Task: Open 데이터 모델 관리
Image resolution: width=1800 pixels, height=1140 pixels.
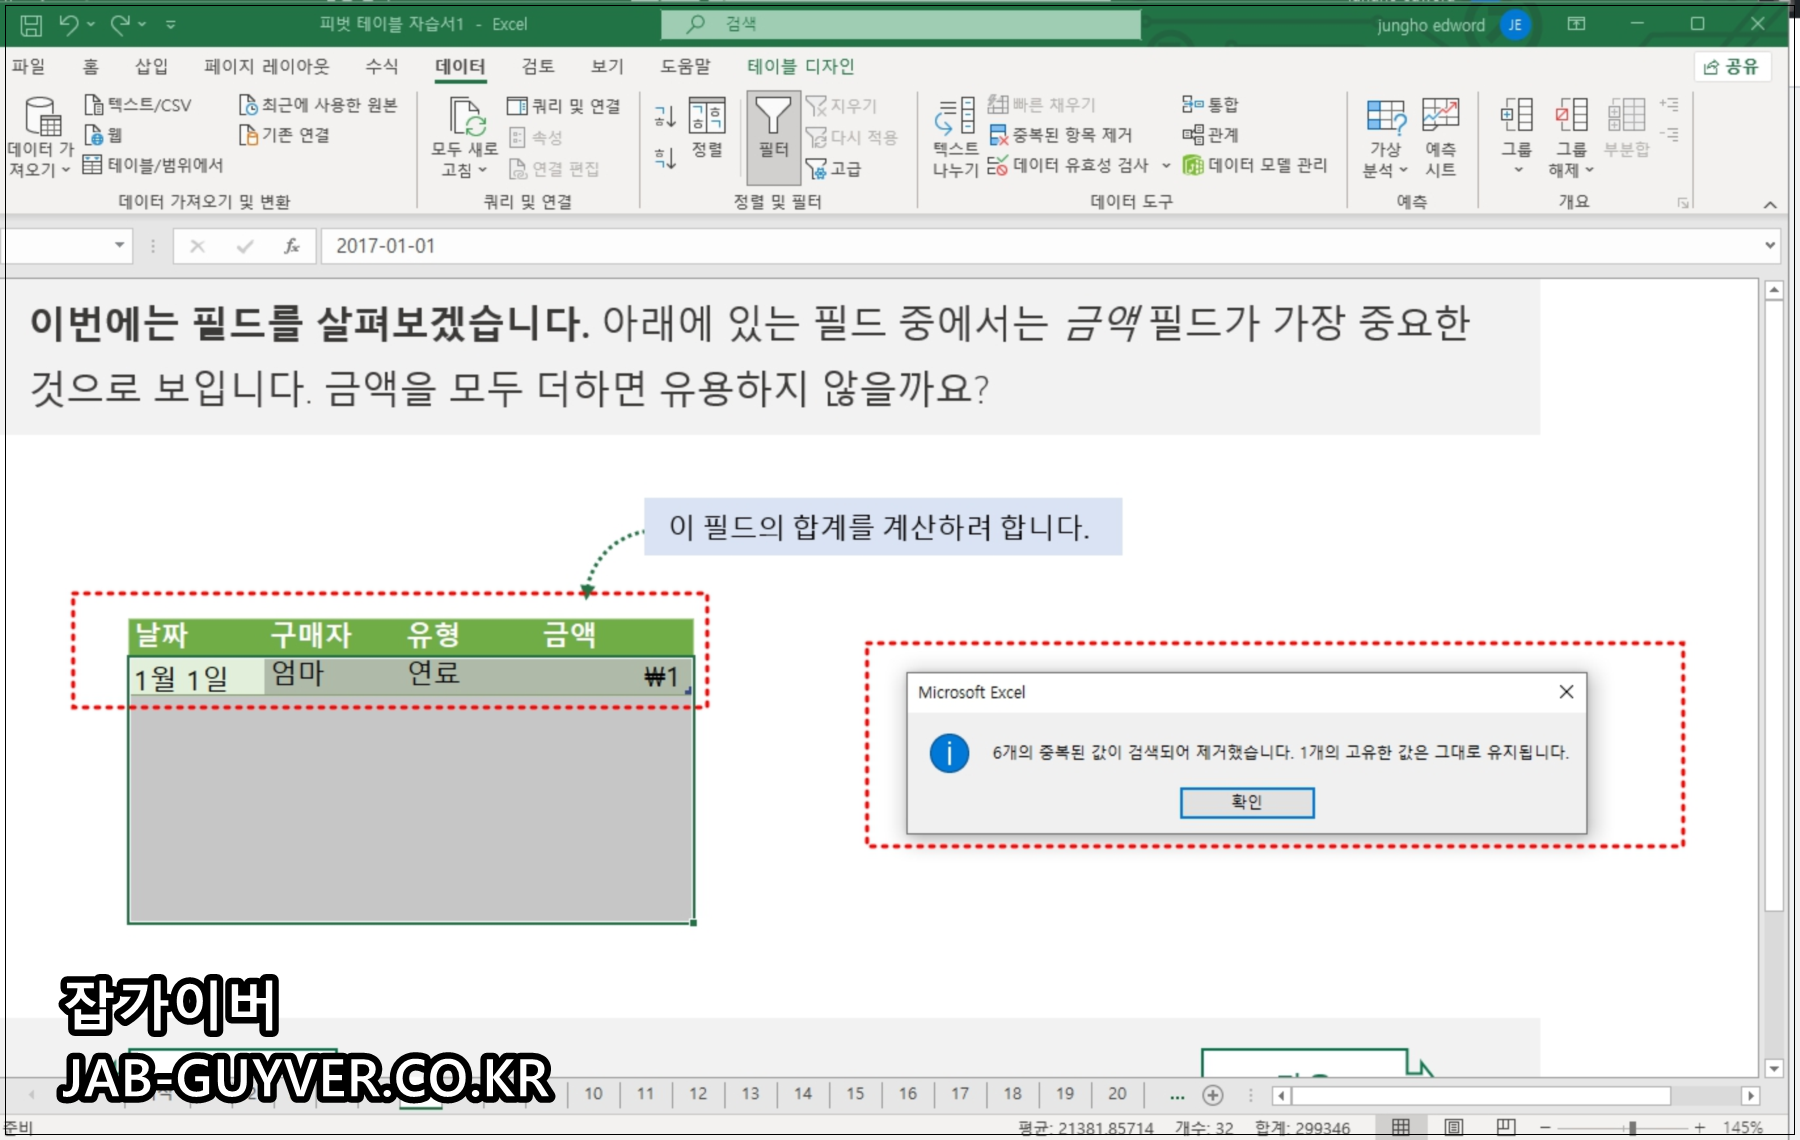Action: click(x=1255, y=165)
